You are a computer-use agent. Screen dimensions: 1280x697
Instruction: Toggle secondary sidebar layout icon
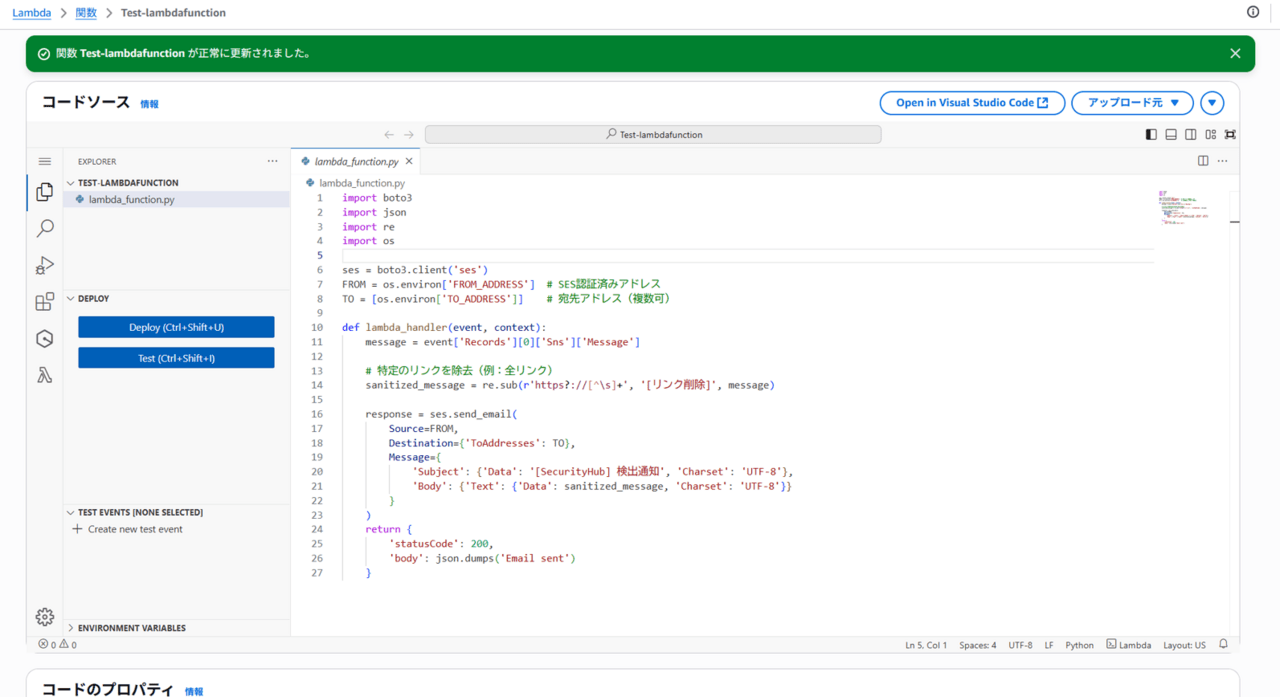tap(1191, 134)
